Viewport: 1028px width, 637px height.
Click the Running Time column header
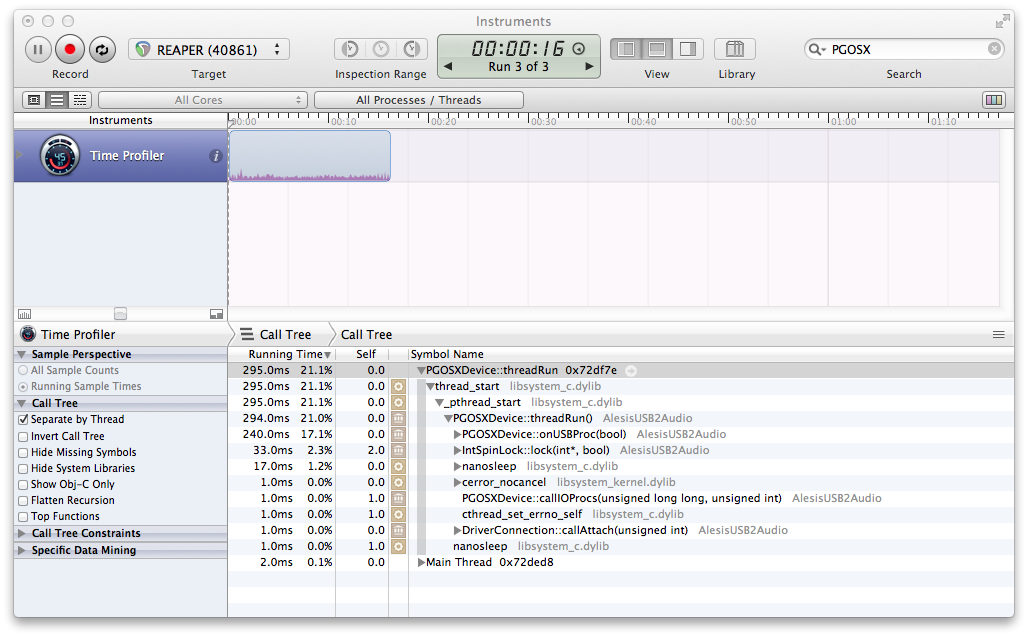(284, 354)
